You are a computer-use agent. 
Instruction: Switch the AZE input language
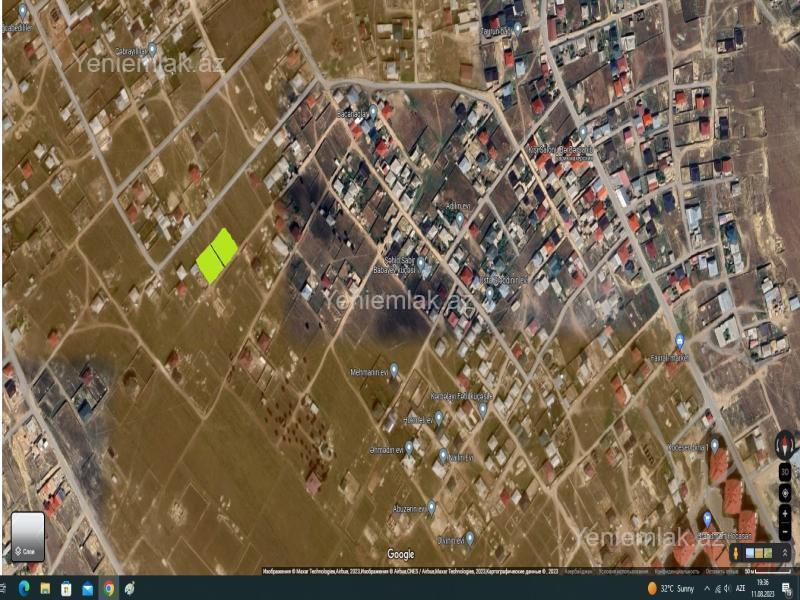(740, 589)
